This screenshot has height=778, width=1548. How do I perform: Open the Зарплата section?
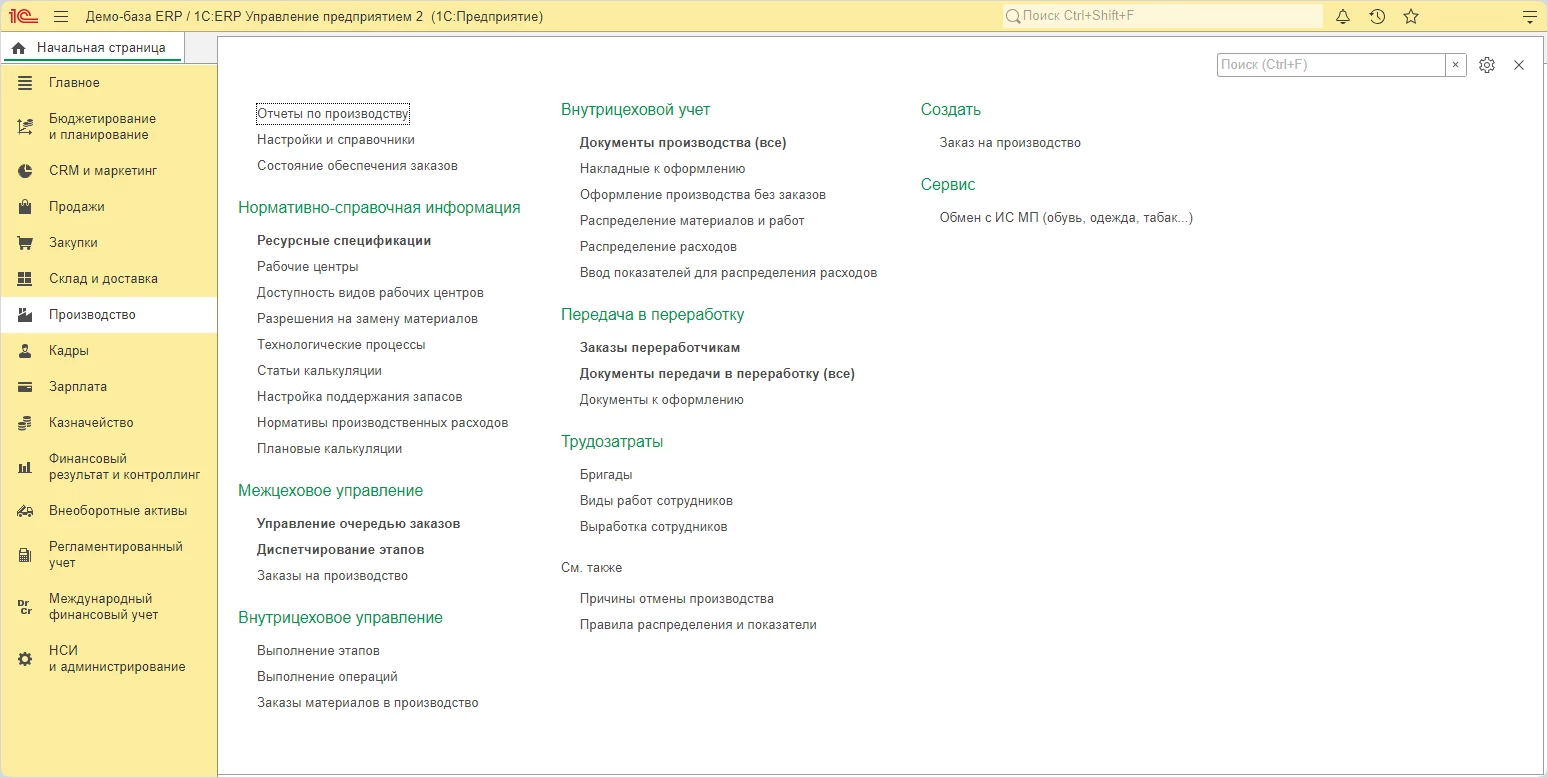tap(108, 387)
